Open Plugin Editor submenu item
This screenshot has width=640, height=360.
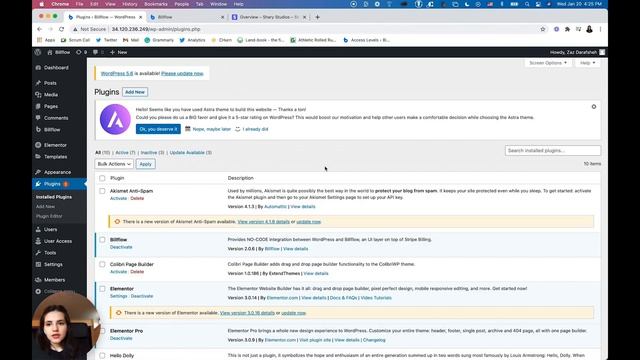tap(49, 216)
